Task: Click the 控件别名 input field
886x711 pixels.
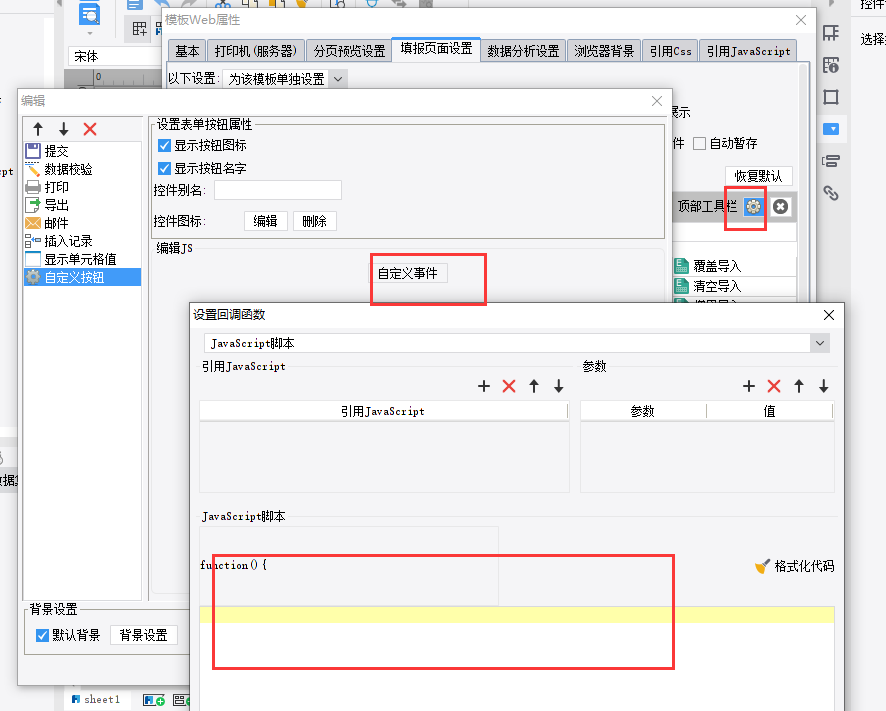Action: (x=278, y=190)
